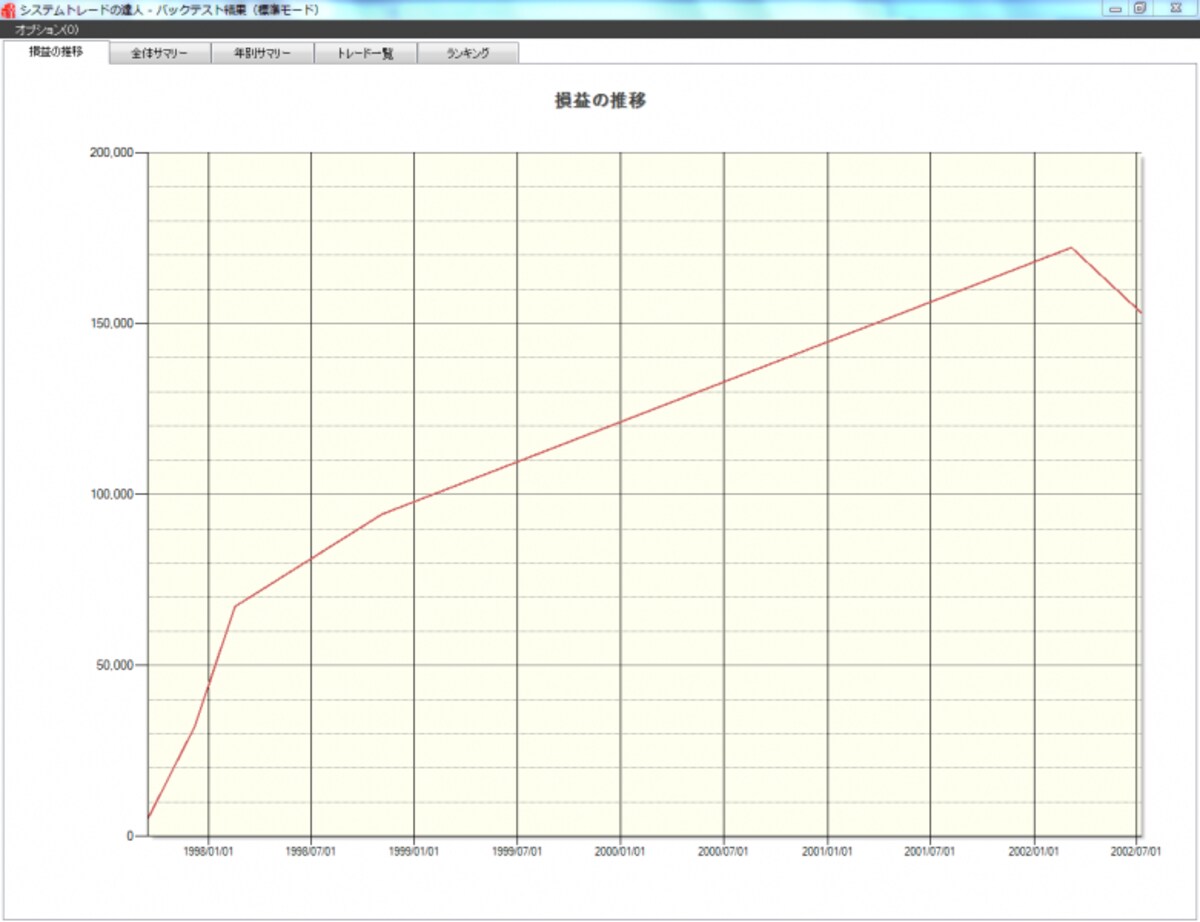Click the 2002/01/01 x-axis label
The width and height of the screenshot is (1200, 922).
(1033, 851)
